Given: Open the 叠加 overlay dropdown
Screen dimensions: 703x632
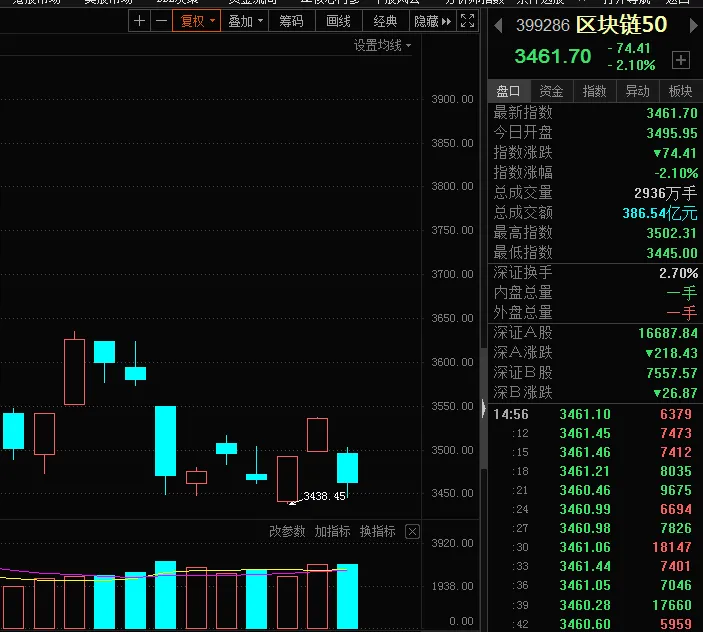Looking at the screenshot, I should pos(245,21).
